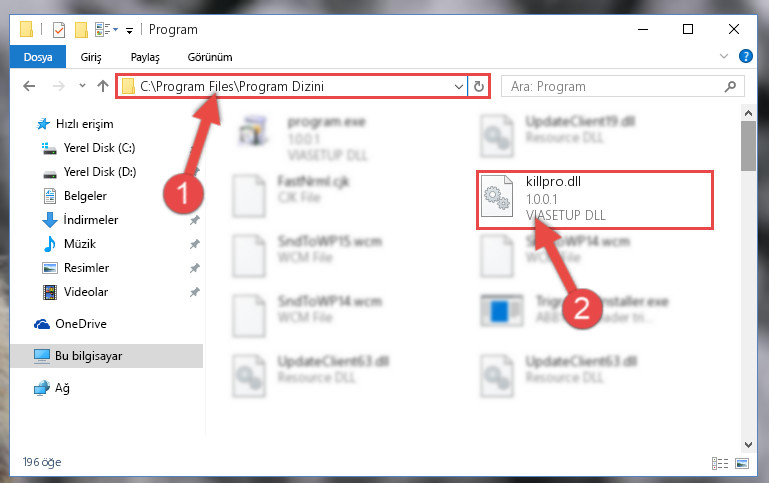
Task: Open the recent locations dropdown arrow
Action: click(82, 86)
